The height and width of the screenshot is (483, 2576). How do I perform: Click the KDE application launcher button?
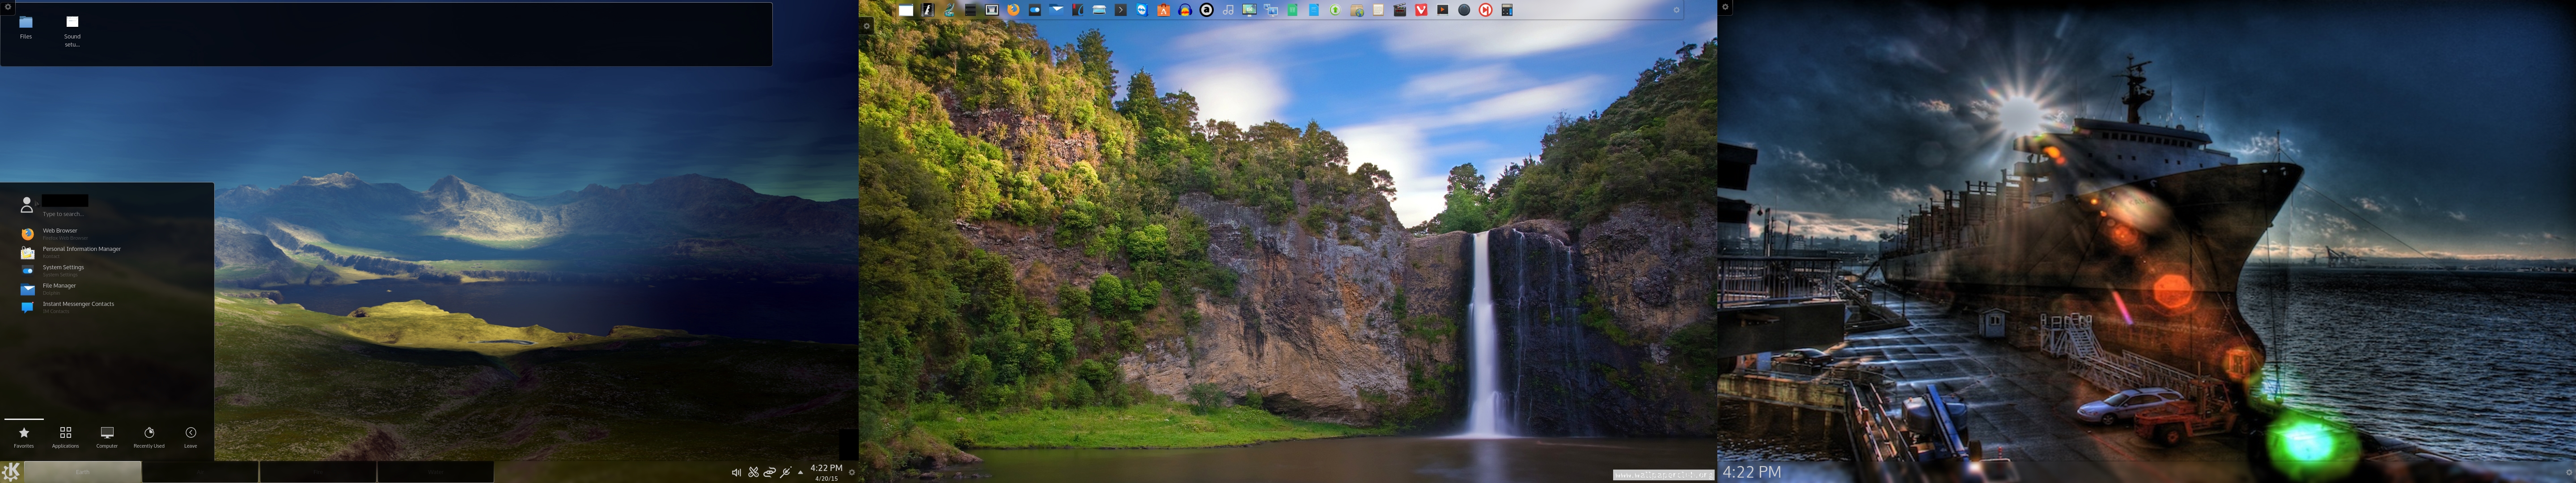coord(11,471)
